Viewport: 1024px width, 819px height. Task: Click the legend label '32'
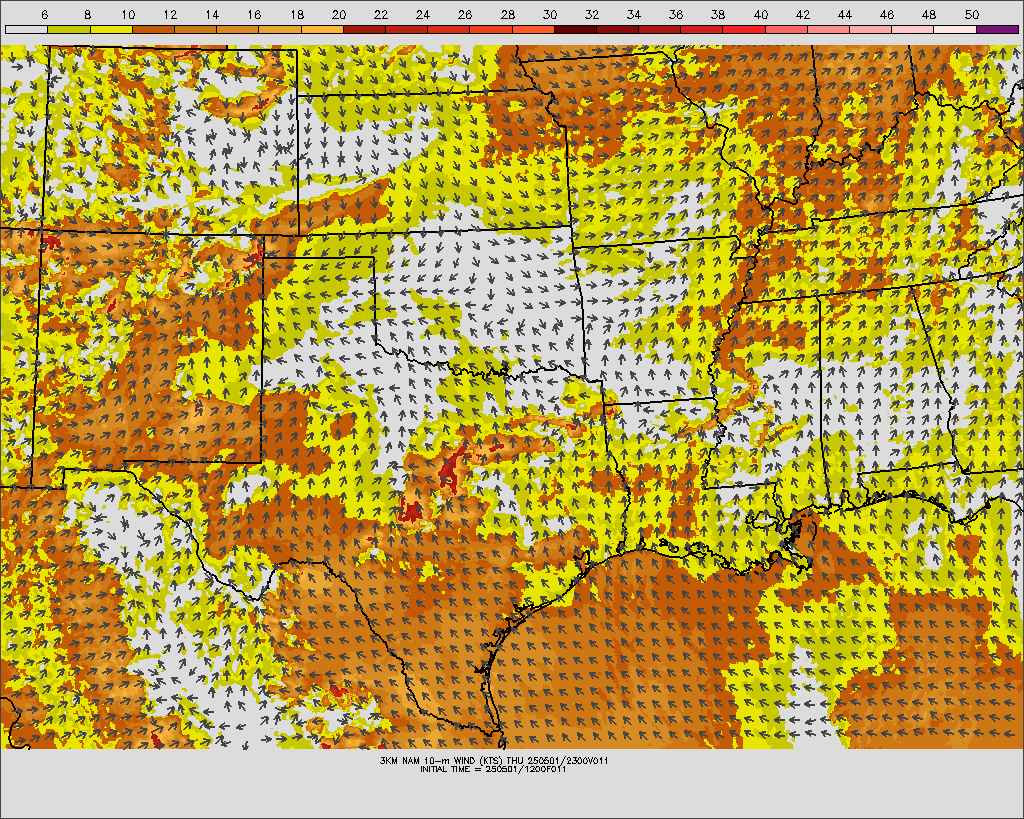point(592,14)
